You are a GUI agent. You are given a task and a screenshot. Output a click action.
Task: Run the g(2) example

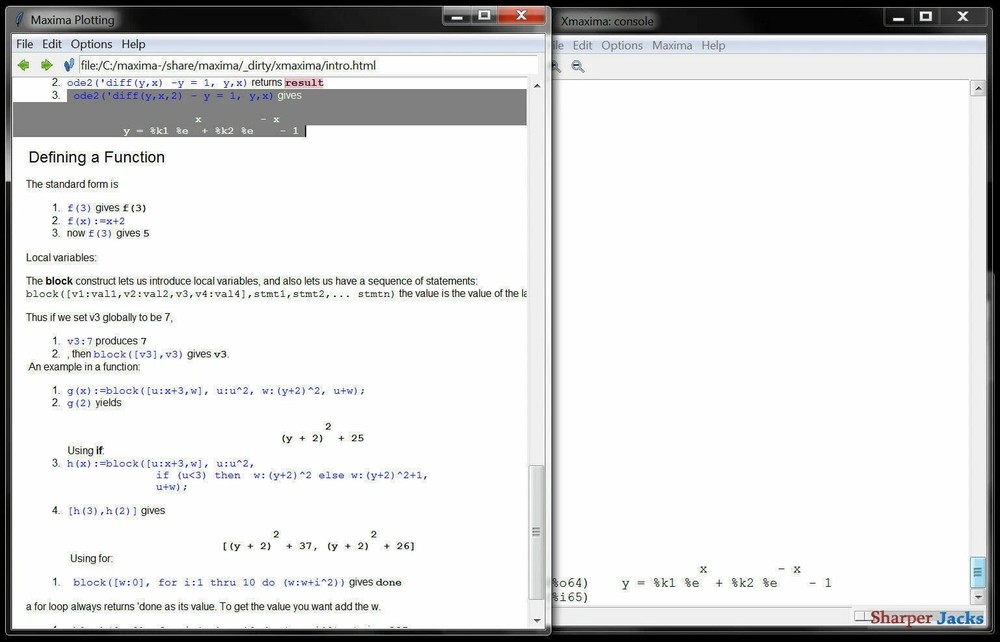point(80,403)
